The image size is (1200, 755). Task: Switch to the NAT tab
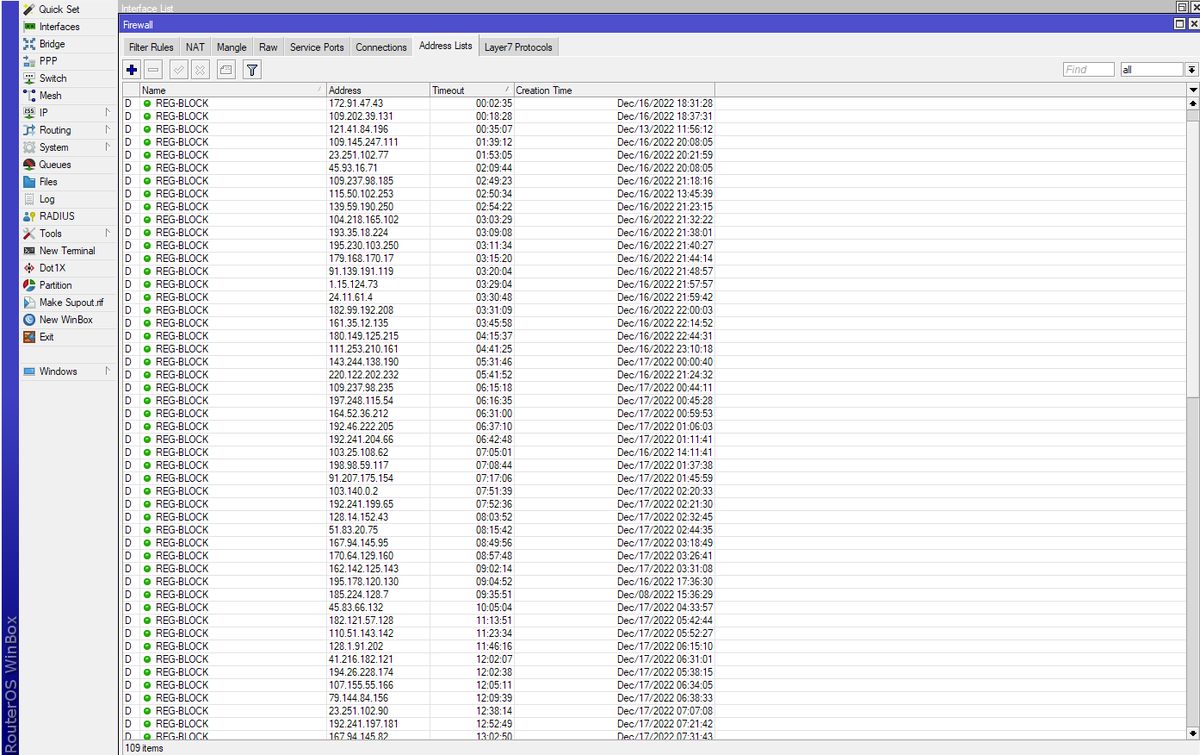tap(195, 47)
